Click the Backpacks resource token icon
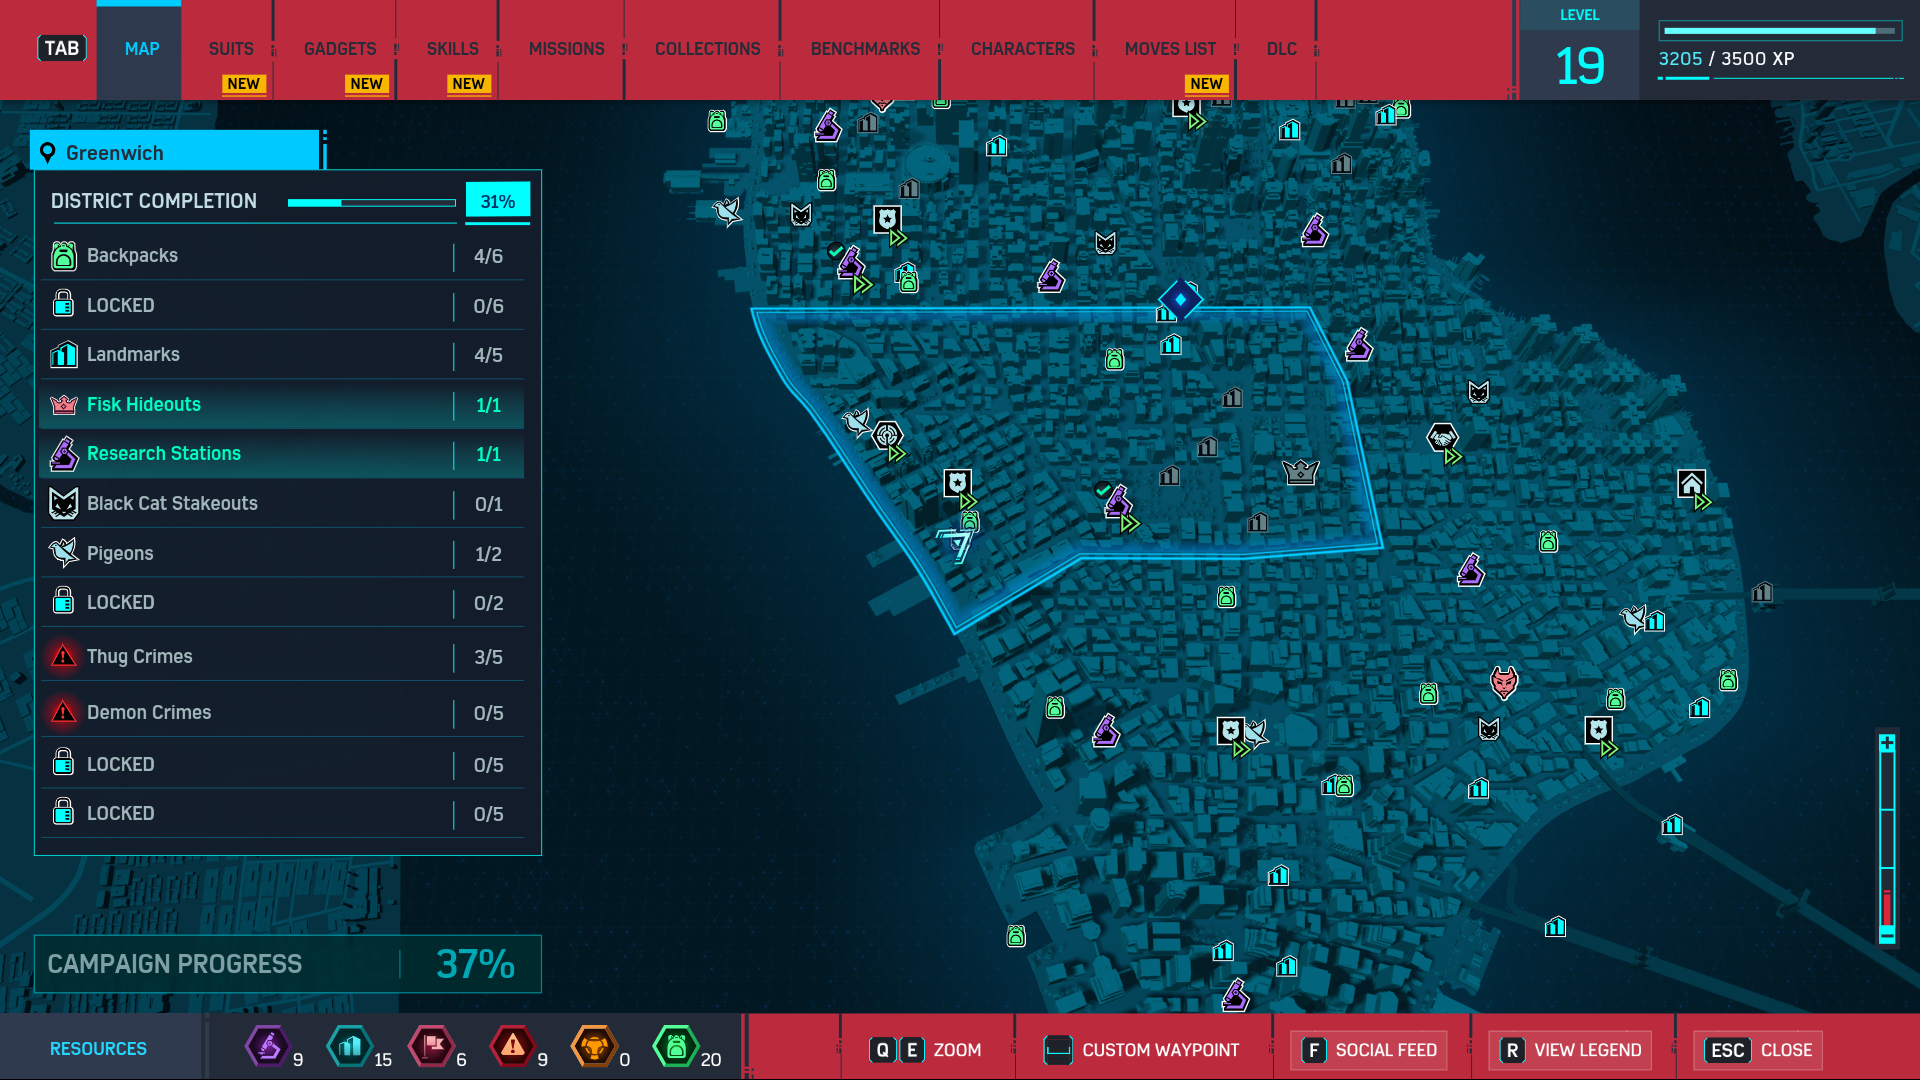 pyautogui.click(x=676, y=1047)
